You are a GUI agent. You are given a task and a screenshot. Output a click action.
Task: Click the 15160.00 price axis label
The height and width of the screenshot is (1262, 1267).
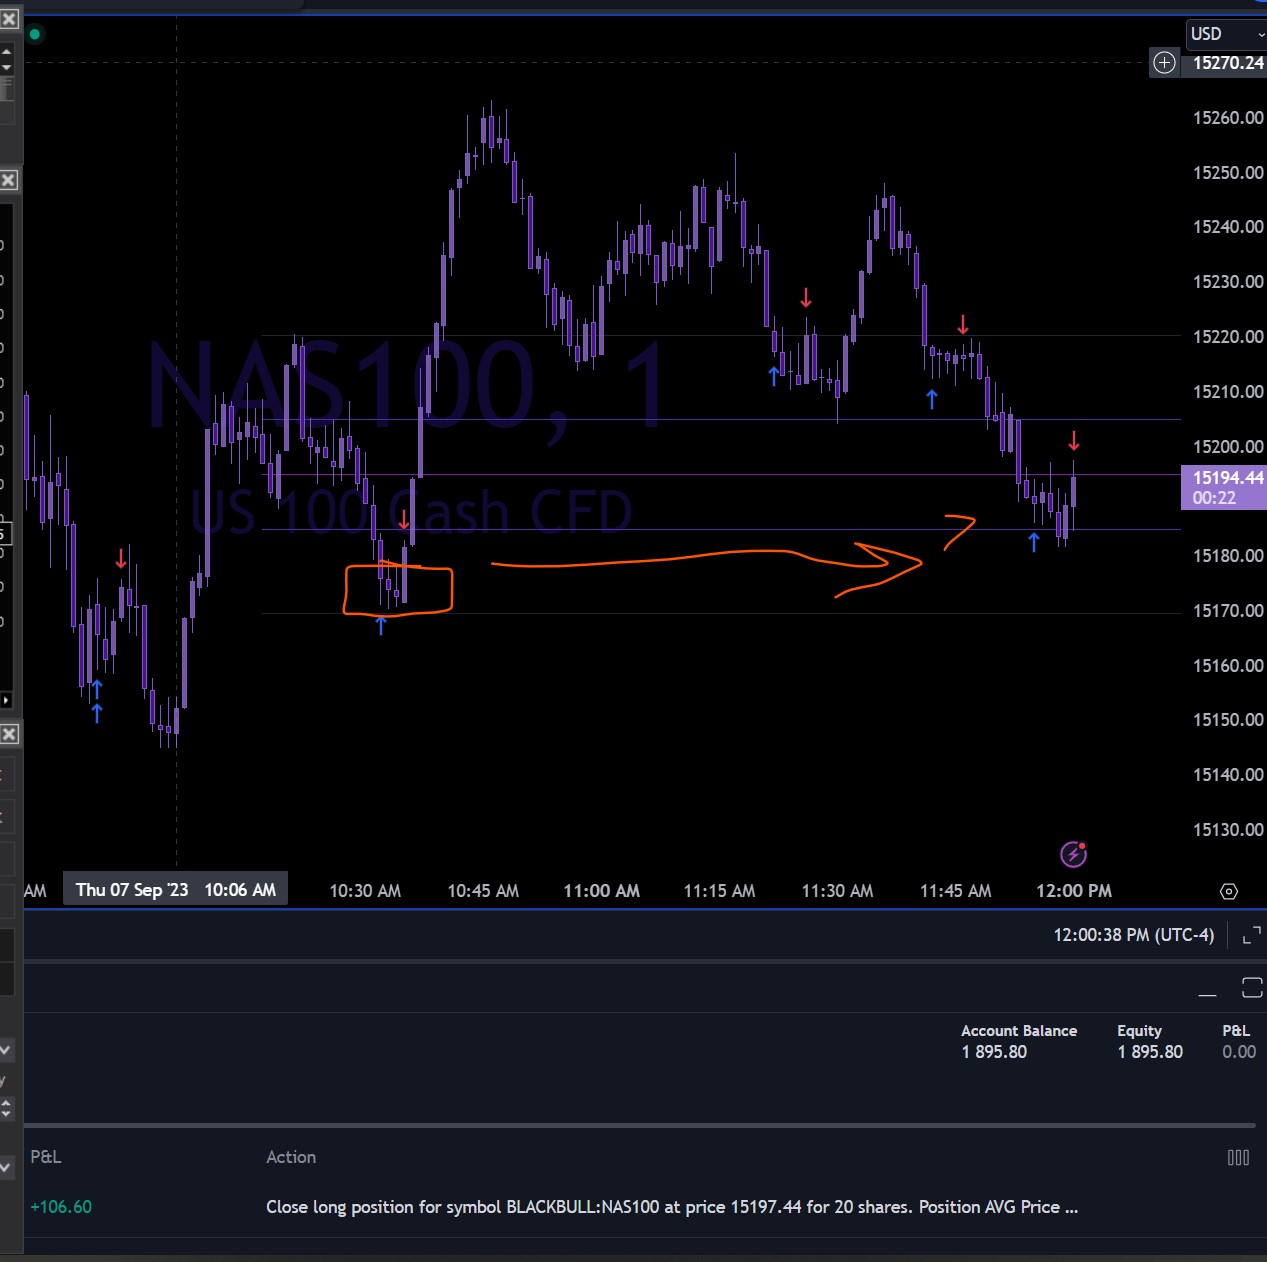(x=1228, y=666)
